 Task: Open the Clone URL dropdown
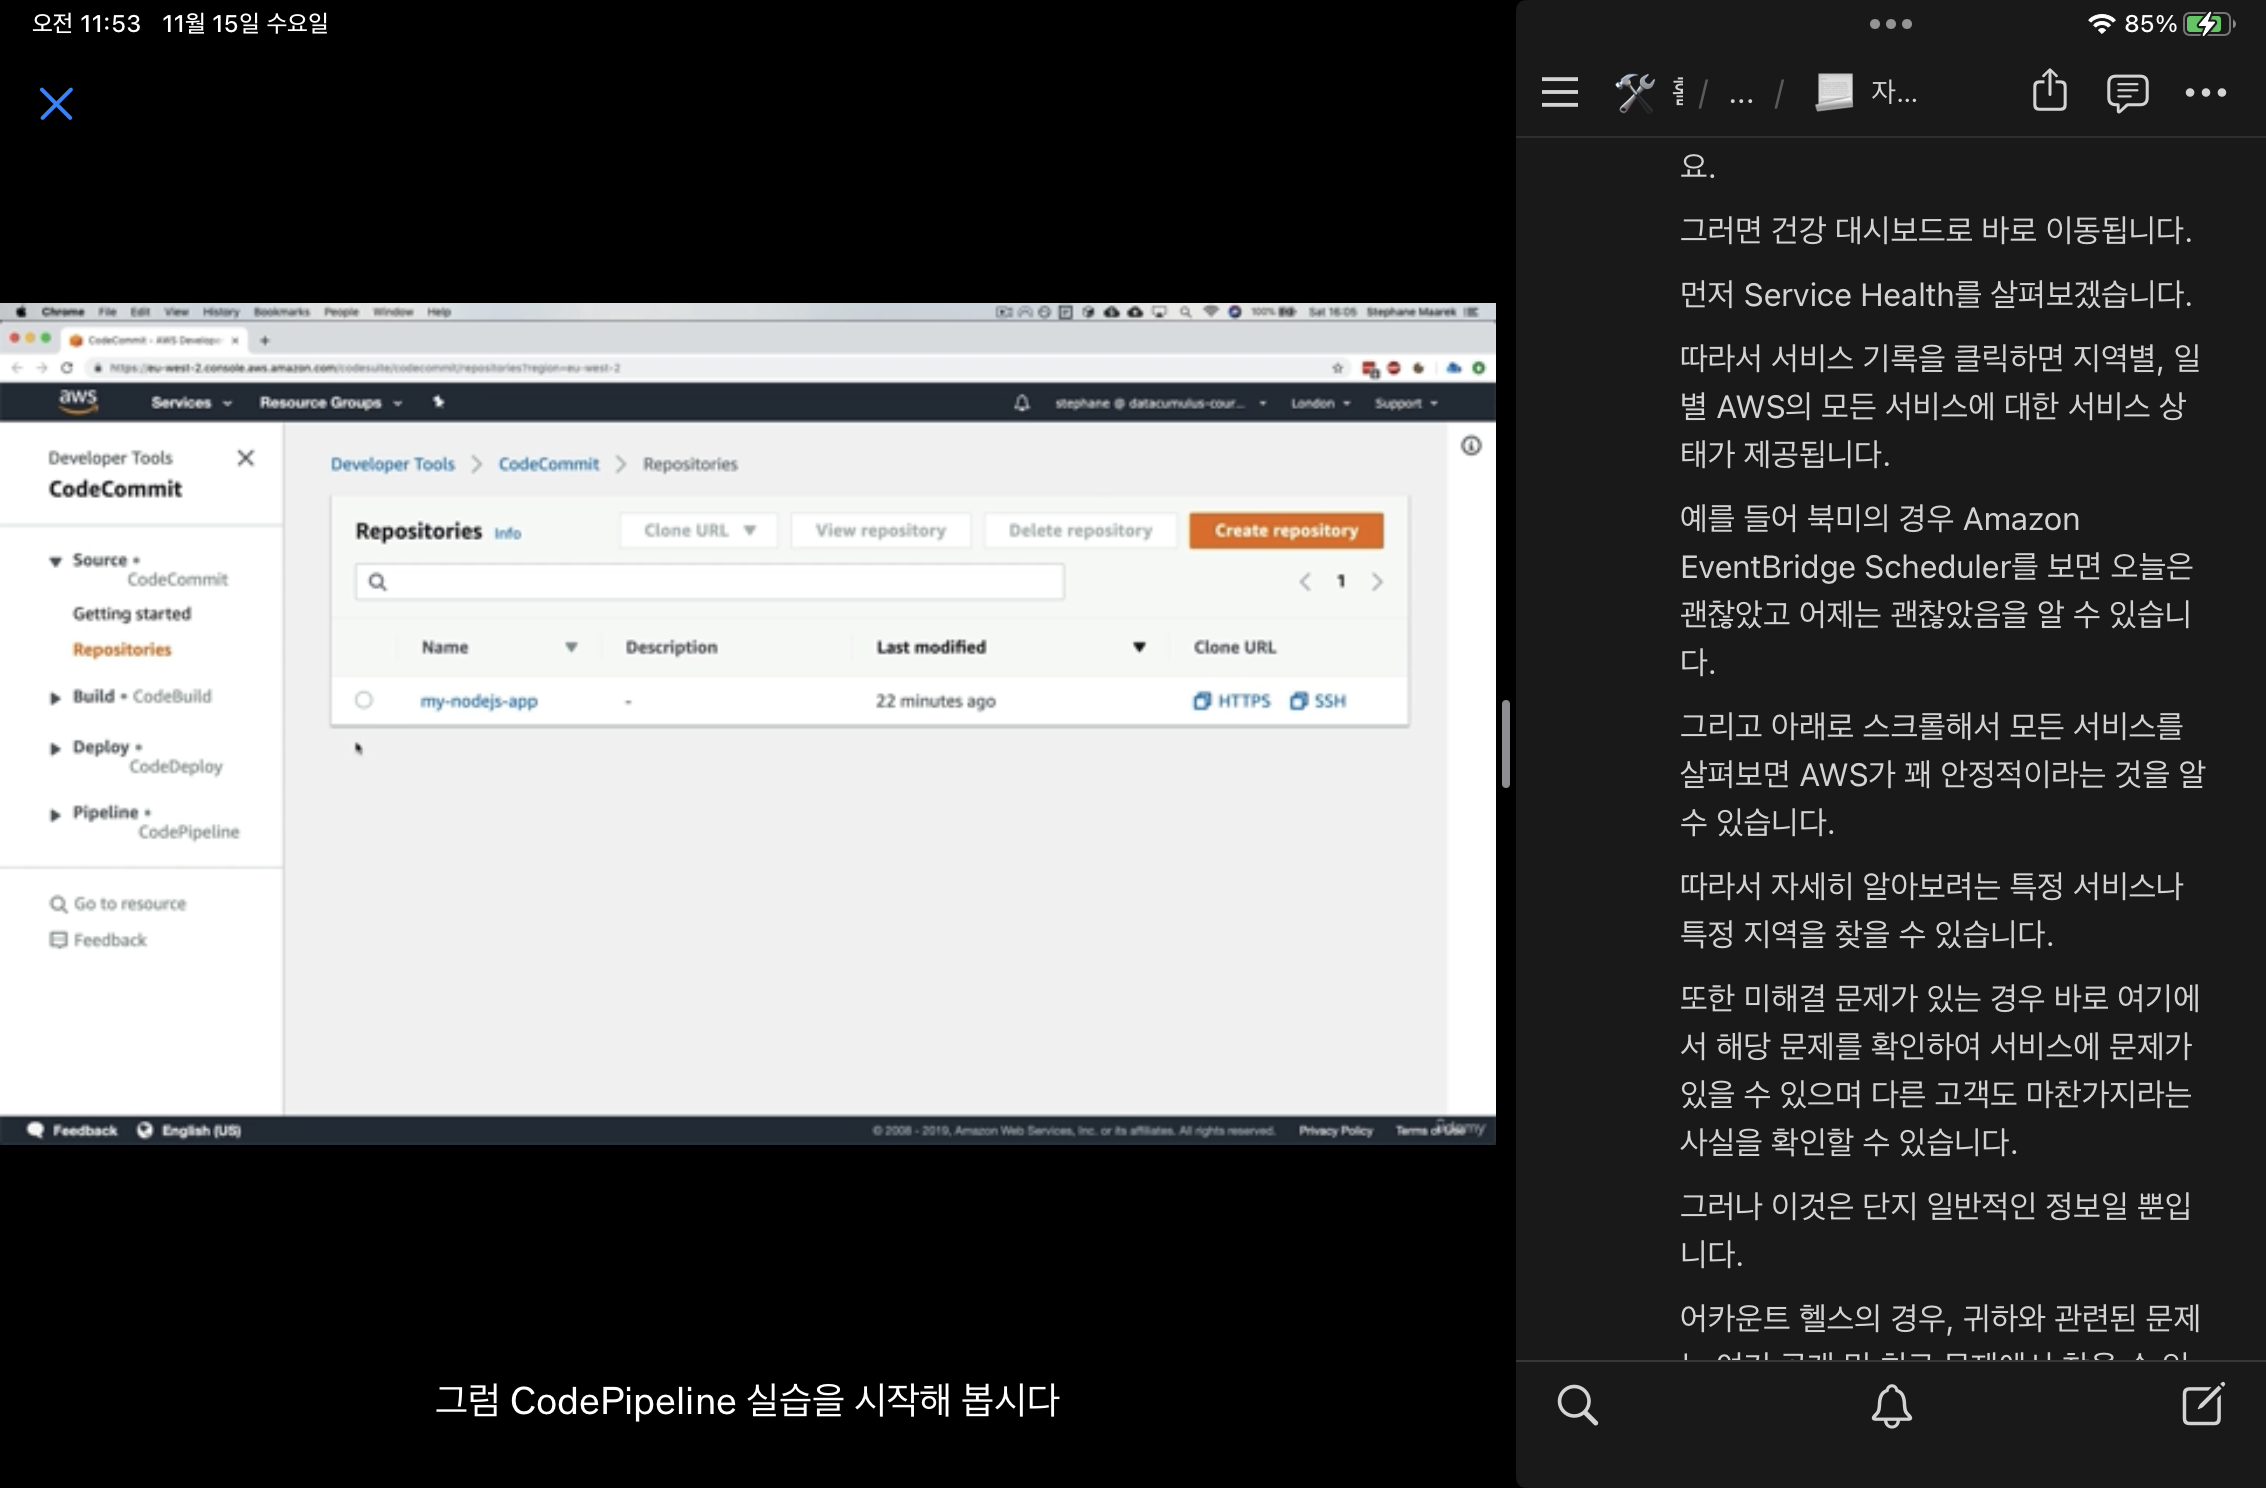[698, 530]
